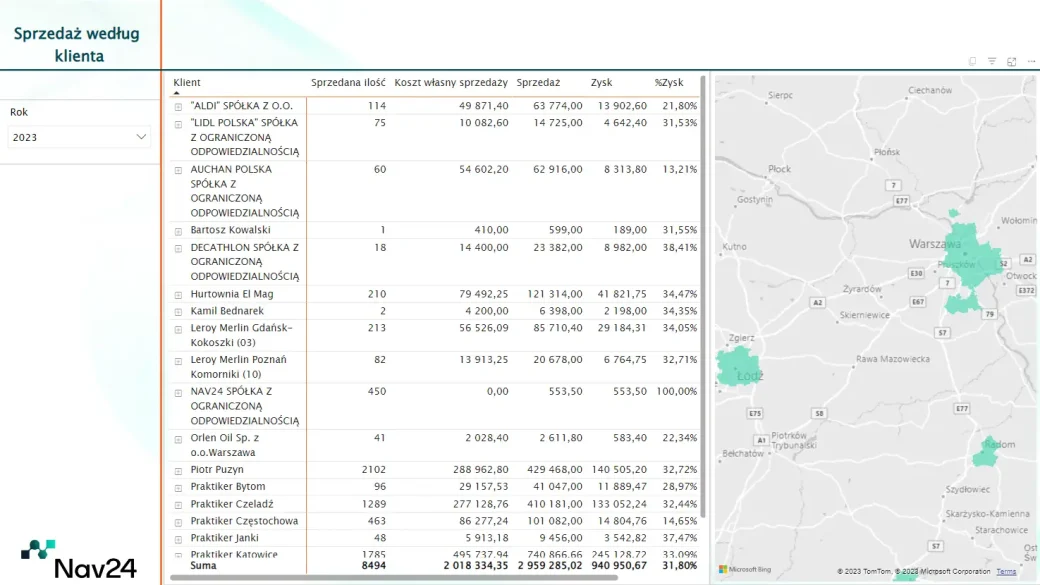The height and width of the screenshot is (585, 1040).
Task: Click the Microsoft Bing logo on map
Action: point(746,570)
